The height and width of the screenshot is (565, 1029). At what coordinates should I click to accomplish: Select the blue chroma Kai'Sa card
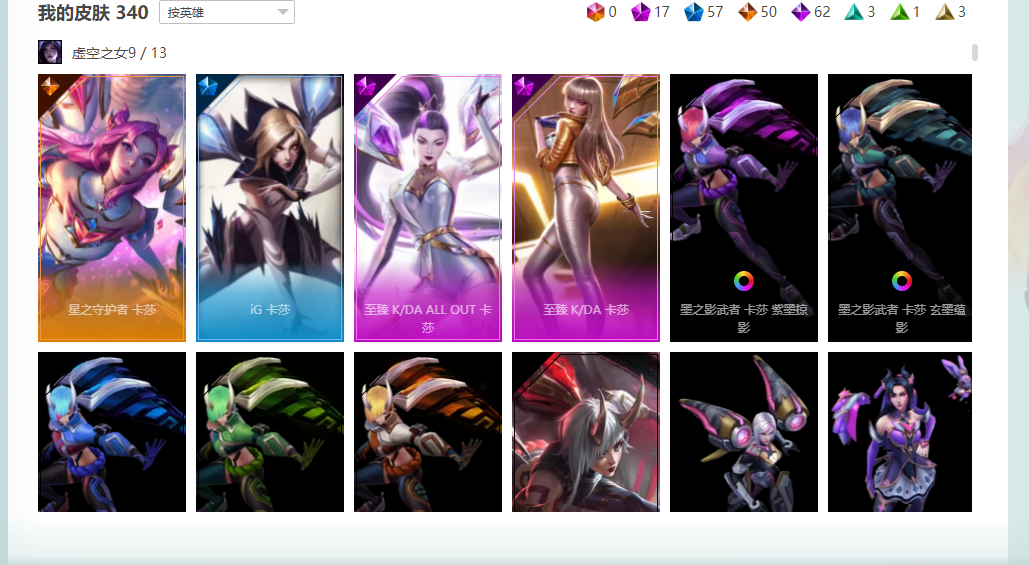(x=112, y=432)
